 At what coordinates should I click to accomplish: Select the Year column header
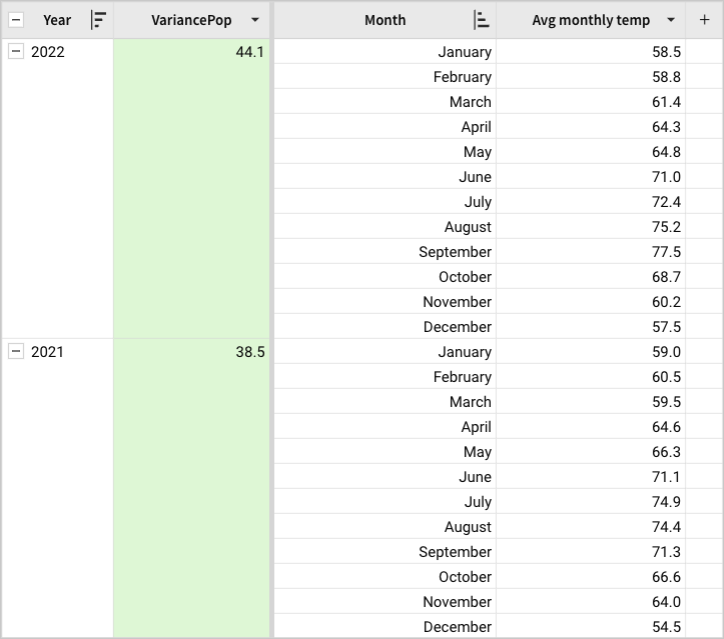57,20
